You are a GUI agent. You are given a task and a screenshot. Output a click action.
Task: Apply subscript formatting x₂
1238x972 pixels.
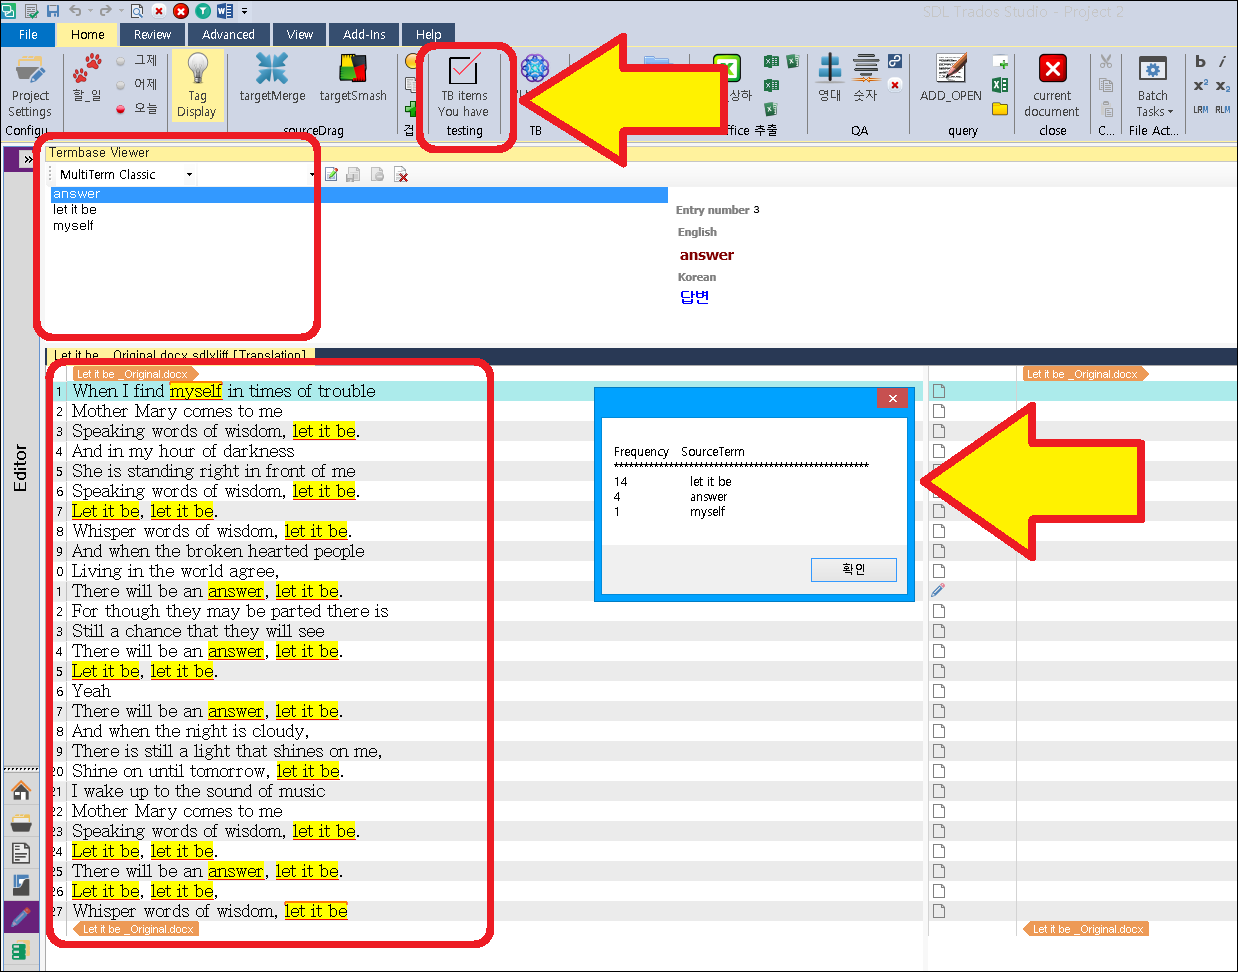tap(1223, 86)
